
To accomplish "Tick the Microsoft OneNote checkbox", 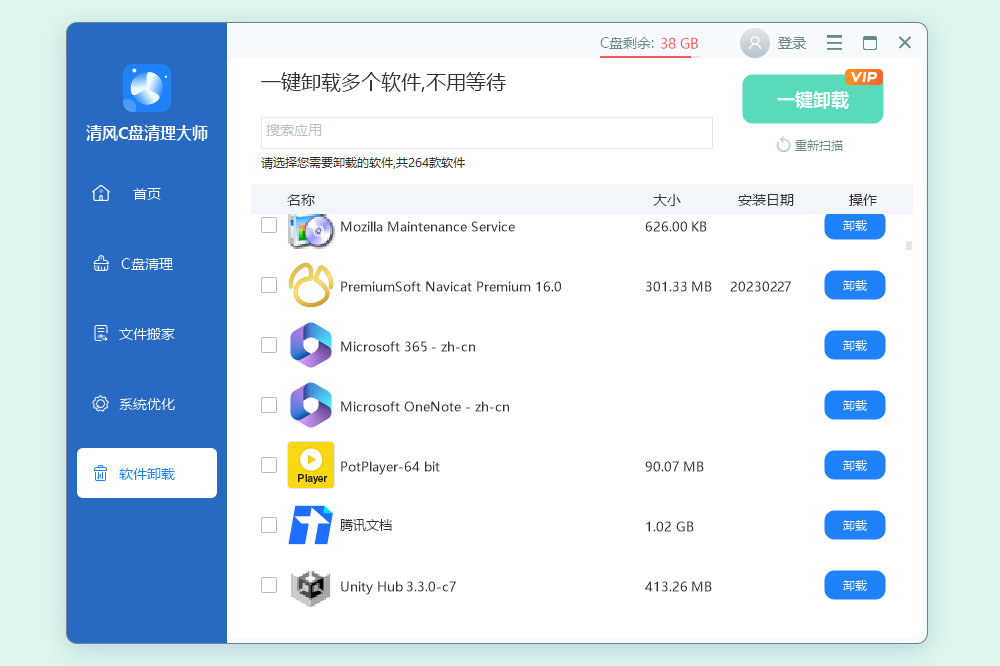I will coord(269,405).
